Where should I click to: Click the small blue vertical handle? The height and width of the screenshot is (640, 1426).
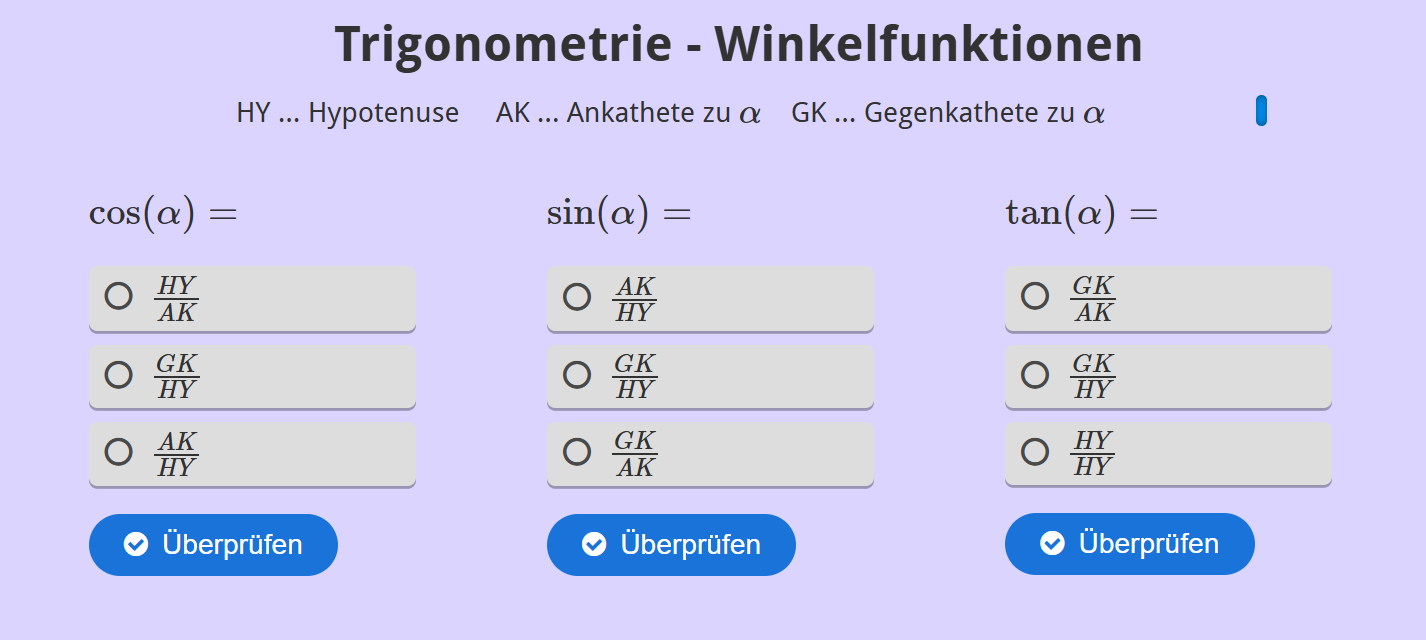(1261, 111)
